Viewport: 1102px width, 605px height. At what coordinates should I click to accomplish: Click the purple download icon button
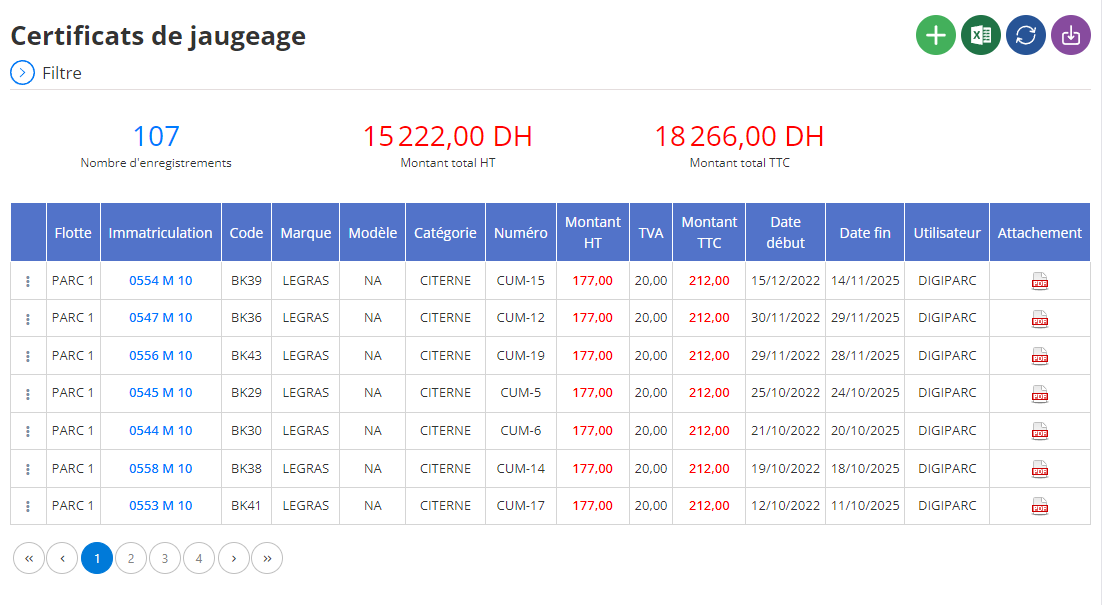click(x=1070, y=35)
